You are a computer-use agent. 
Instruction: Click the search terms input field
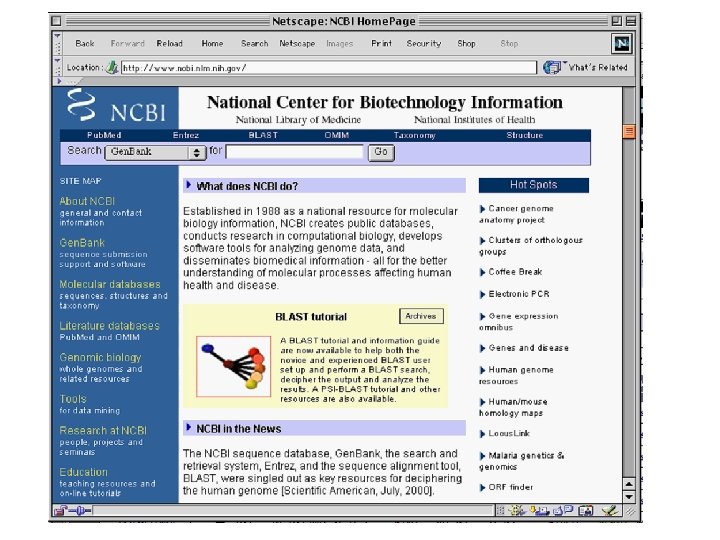(x=295, y=152)
